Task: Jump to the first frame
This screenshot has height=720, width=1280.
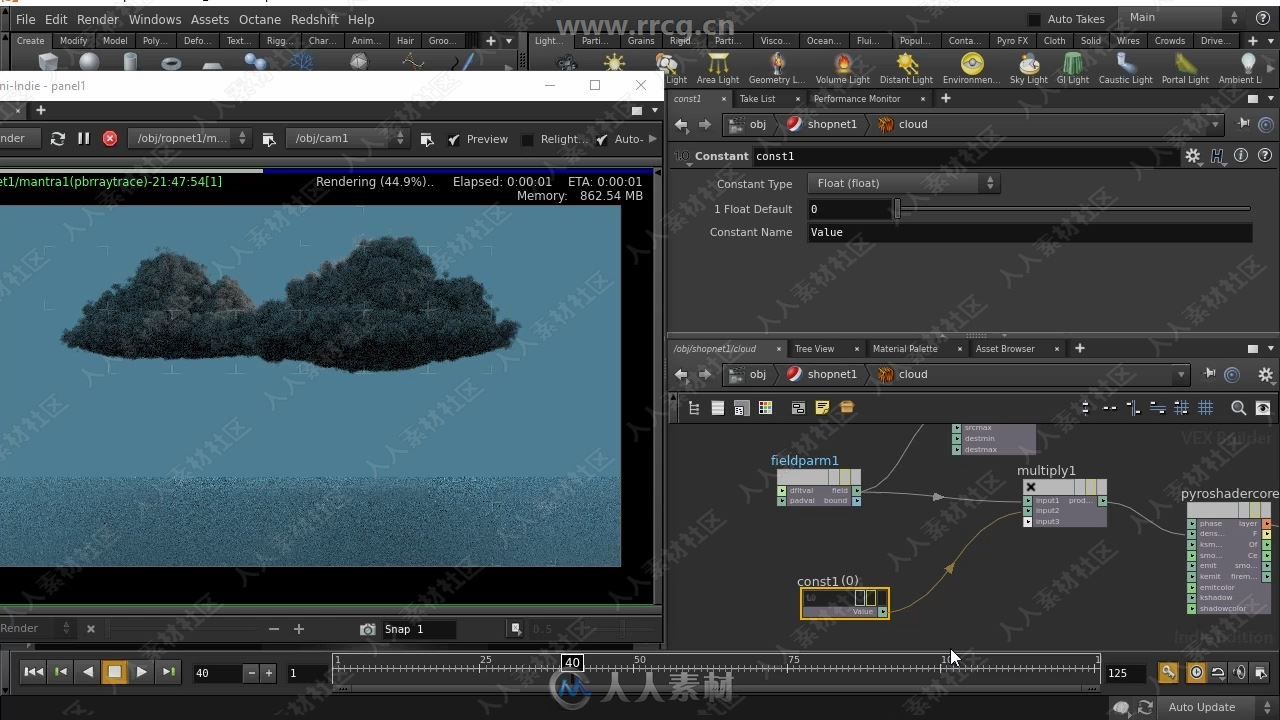Action: 33,672
